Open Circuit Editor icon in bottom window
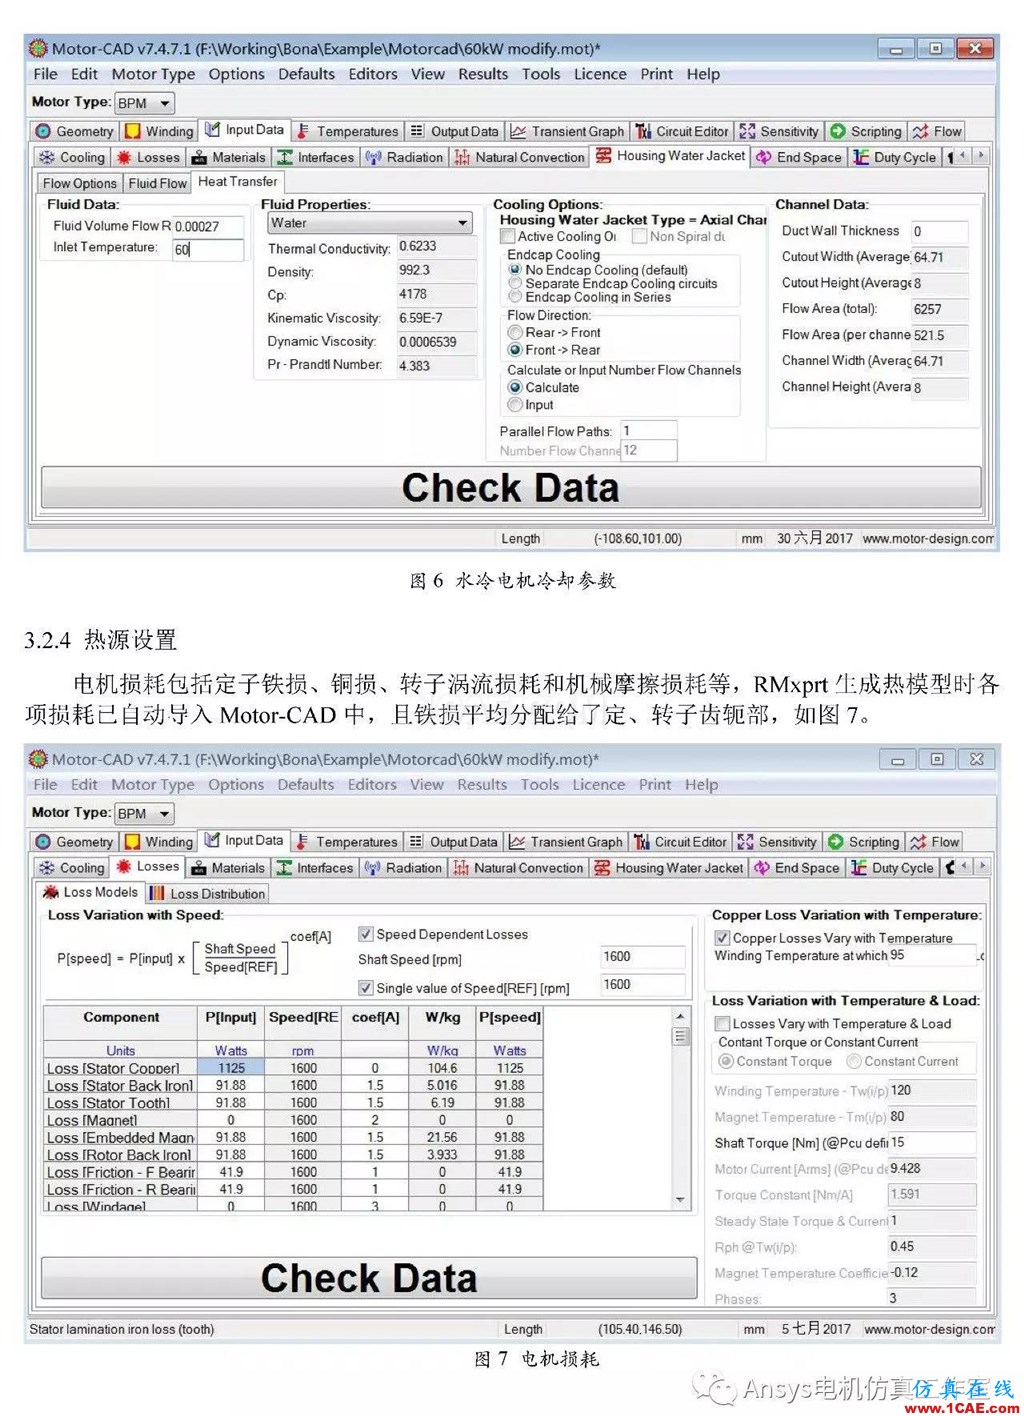This screenshot has height=1416, width=1024. (642, 842)
